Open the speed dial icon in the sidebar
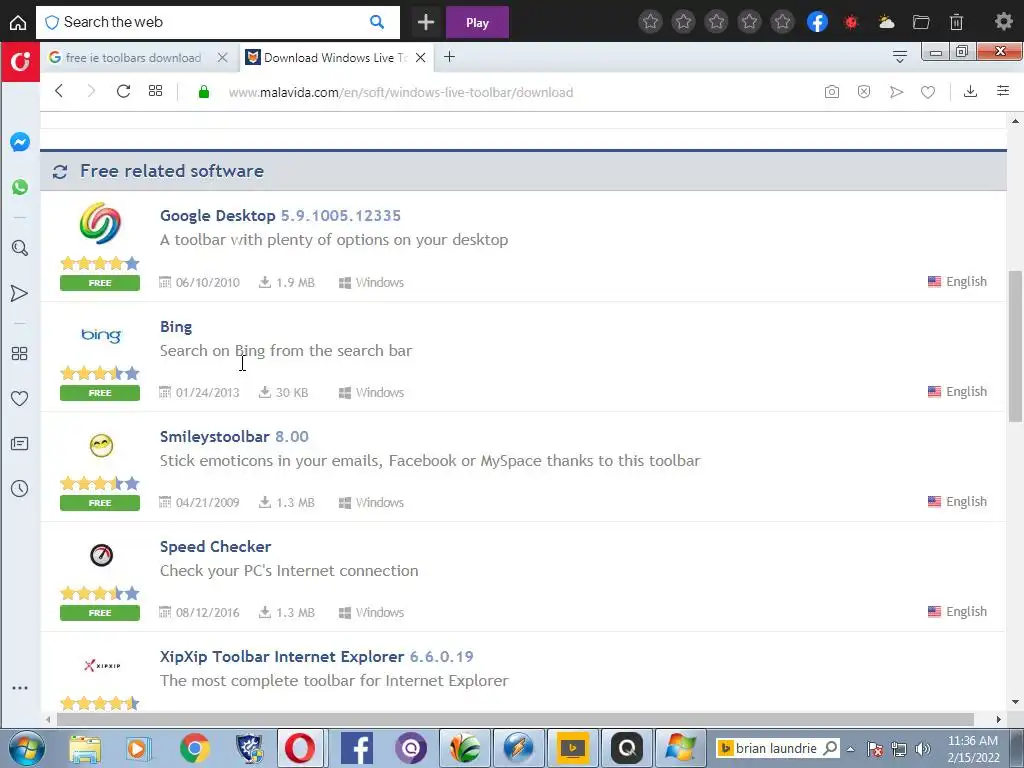The height and width of the screenshot is (768, 1024). 20,353
